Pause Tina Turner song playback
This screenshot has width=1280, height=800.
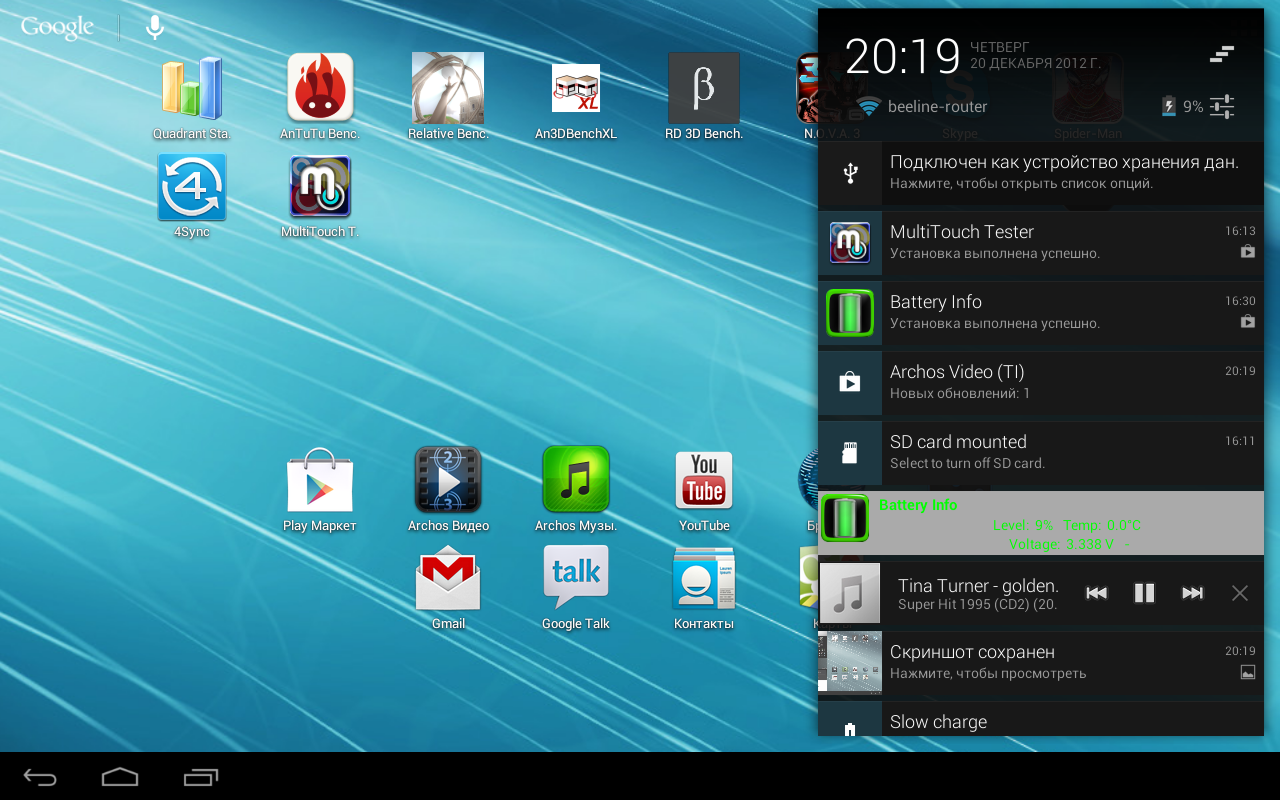(1144, 593)
